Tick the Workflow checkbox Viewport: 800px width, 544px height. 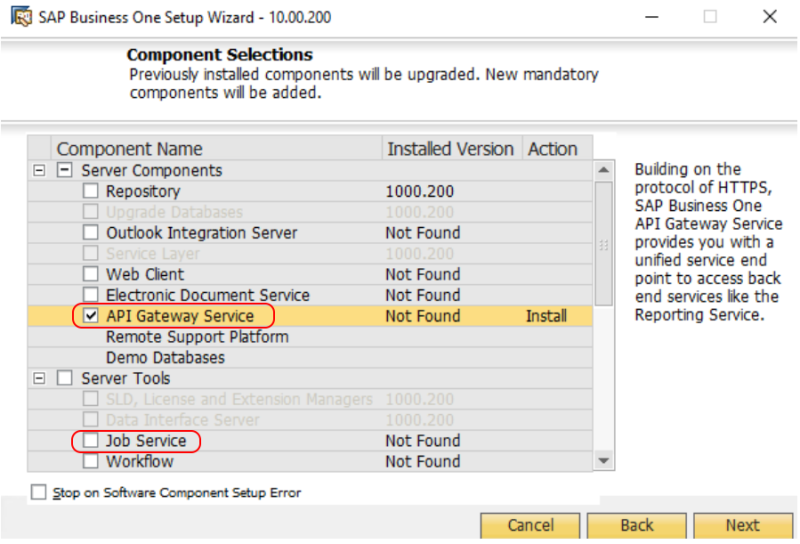pos(91,461)
